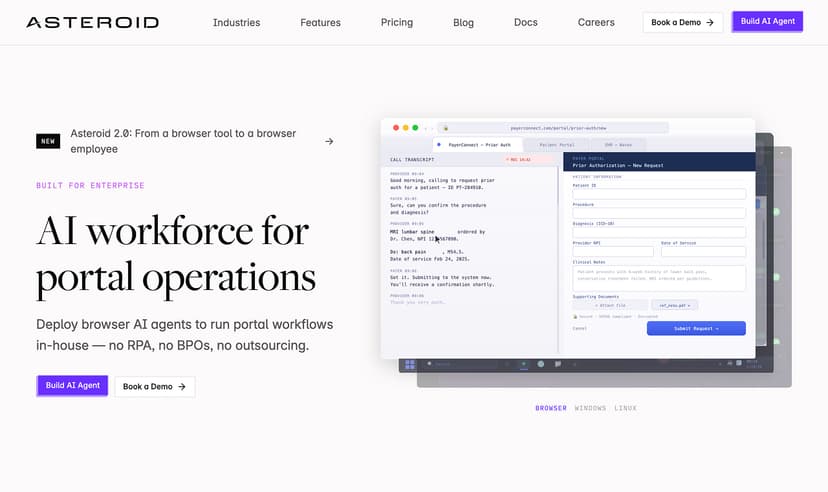
Task: Click the green maximize dot in demo browser
Action: click(x=415, y=128)
